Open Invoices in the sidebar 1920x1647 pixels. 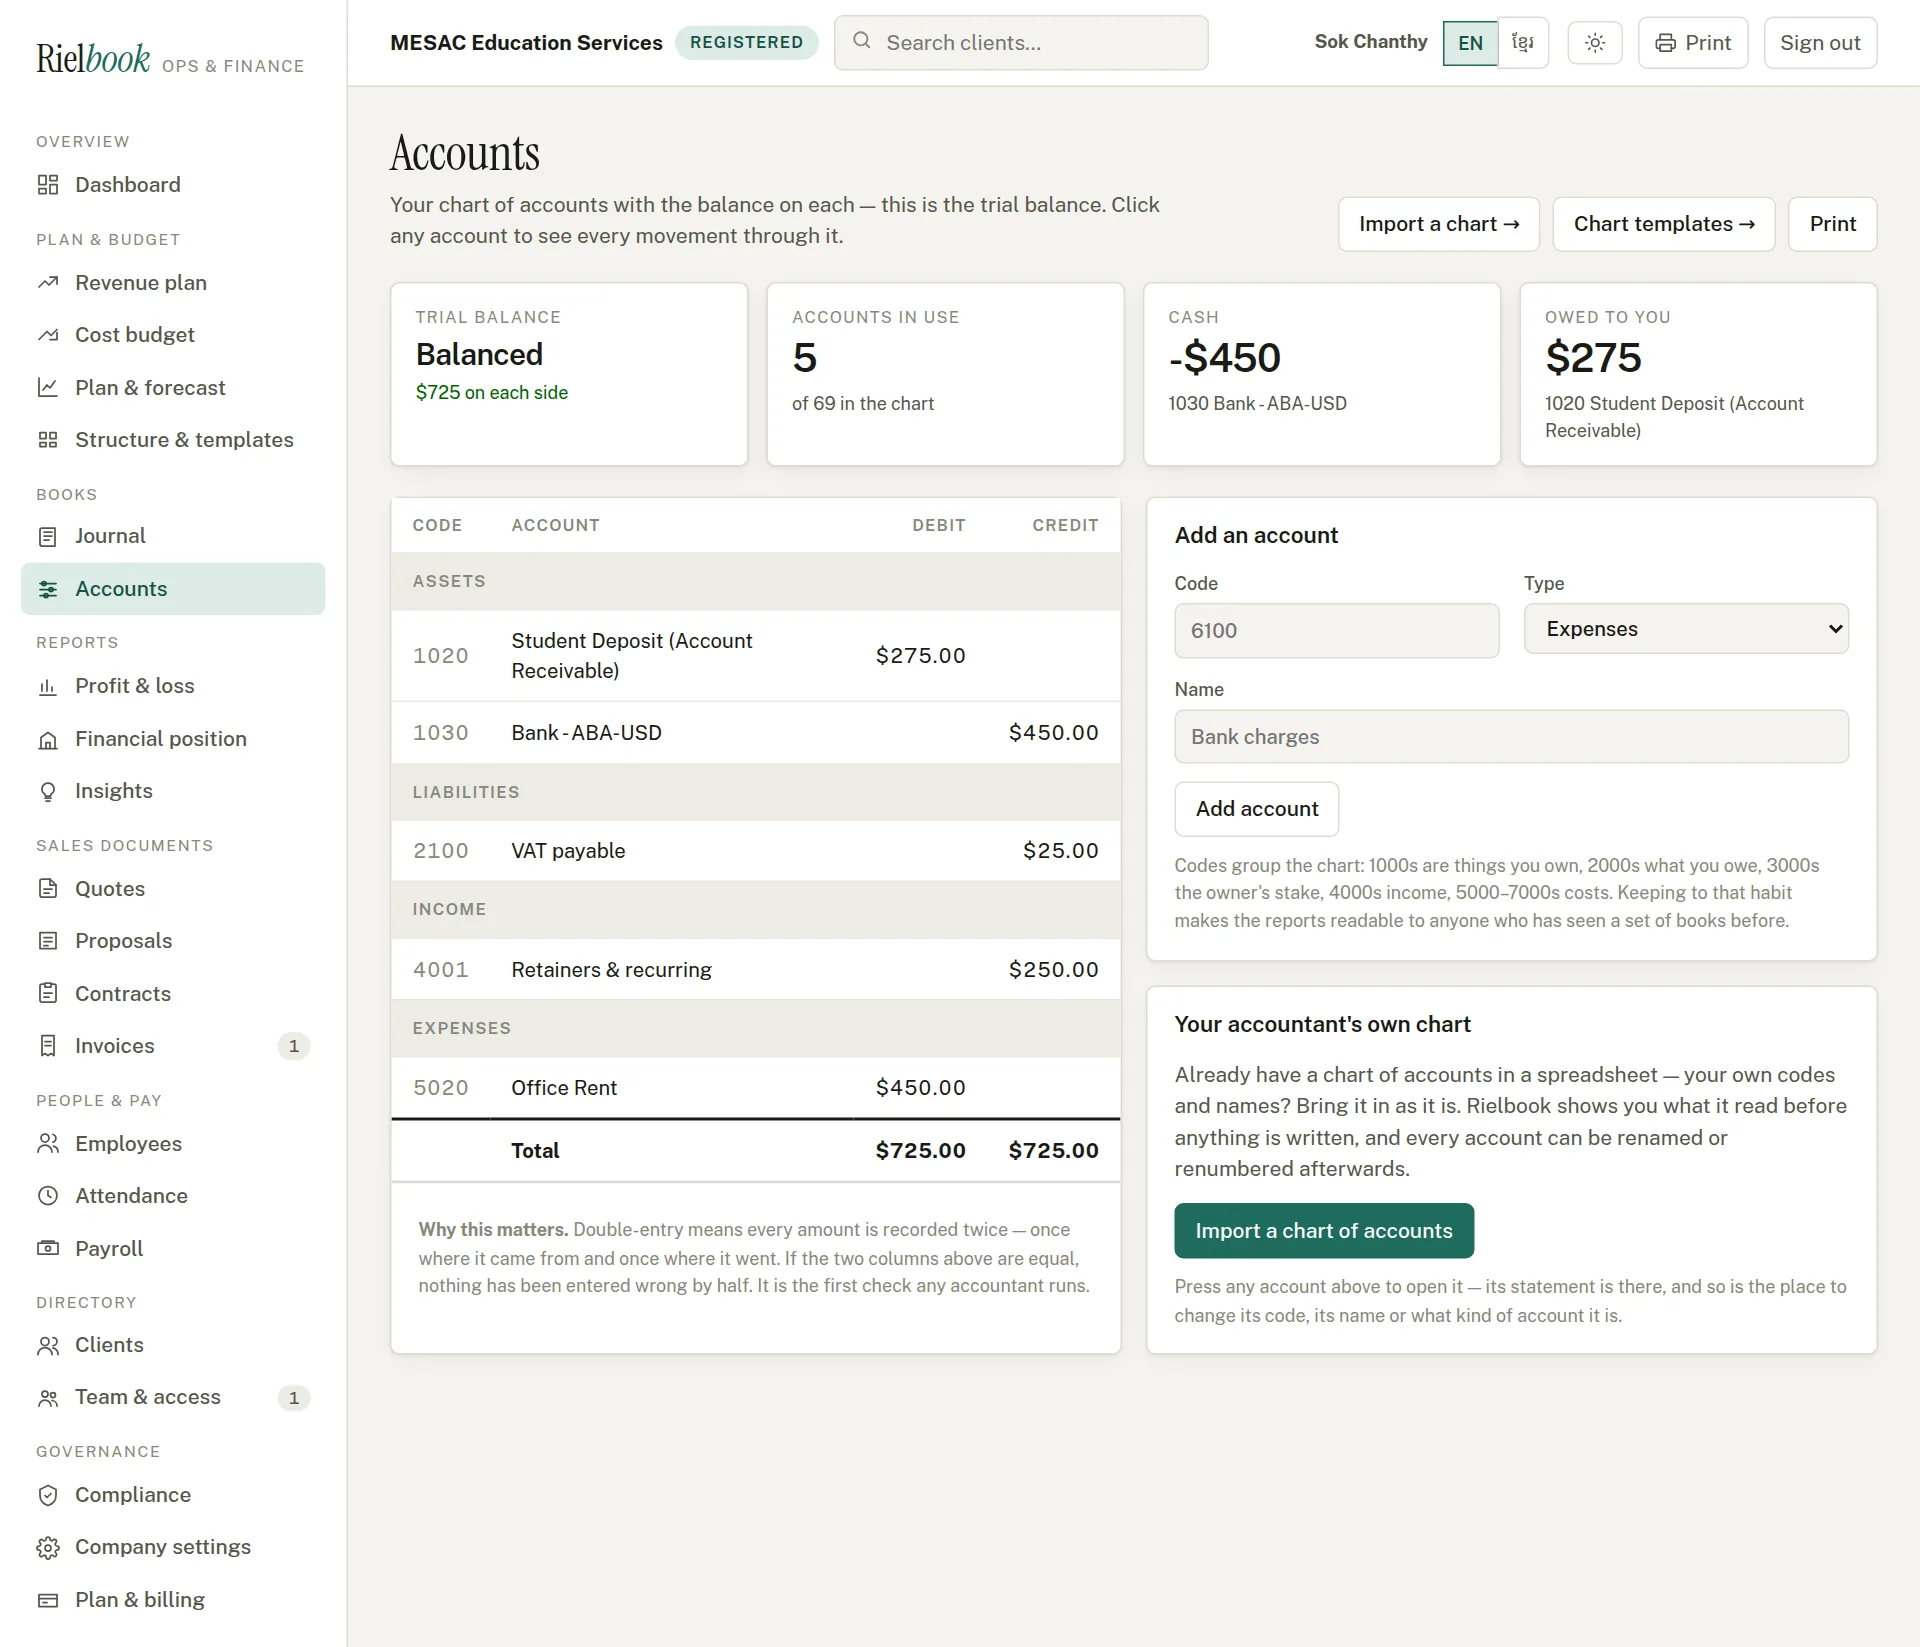[x=173, y=1046]
